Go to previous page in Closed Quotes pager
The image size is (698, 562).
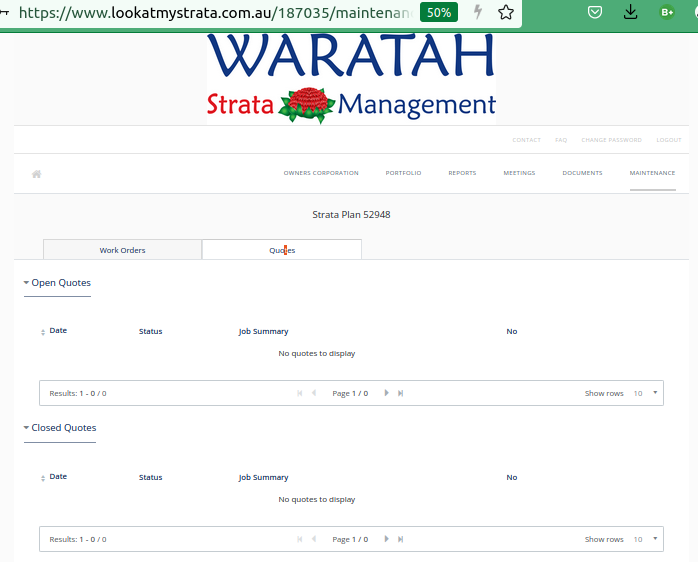[314, 539]
